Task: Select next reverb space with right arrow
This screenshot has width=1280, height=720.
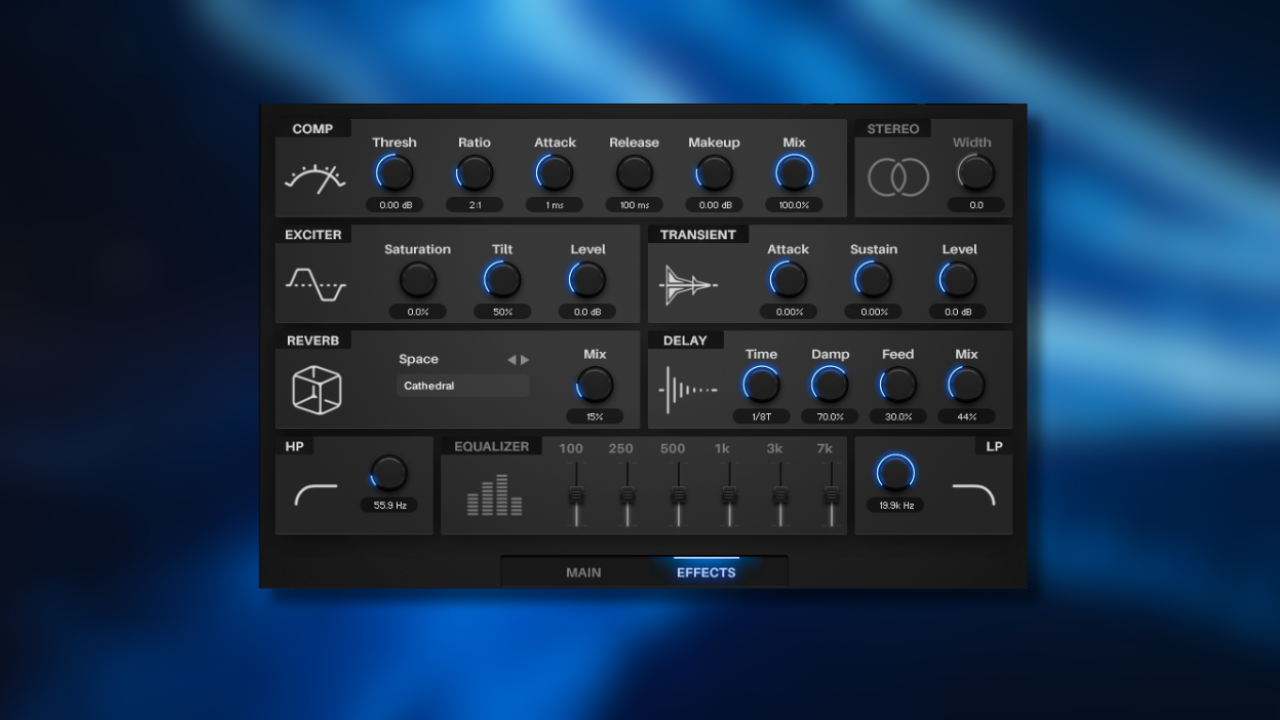Action: [526, 360]
